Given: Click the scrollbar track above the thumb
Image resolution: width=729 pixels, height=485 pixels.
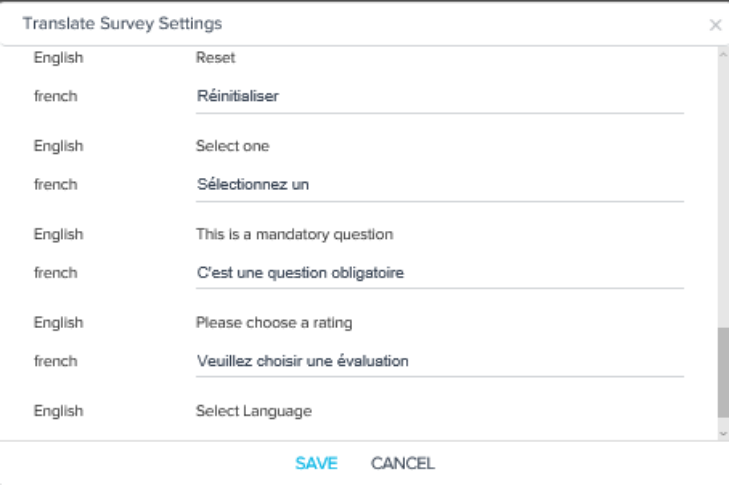Looking at the screenshot, I should click(x=723, y=193).
